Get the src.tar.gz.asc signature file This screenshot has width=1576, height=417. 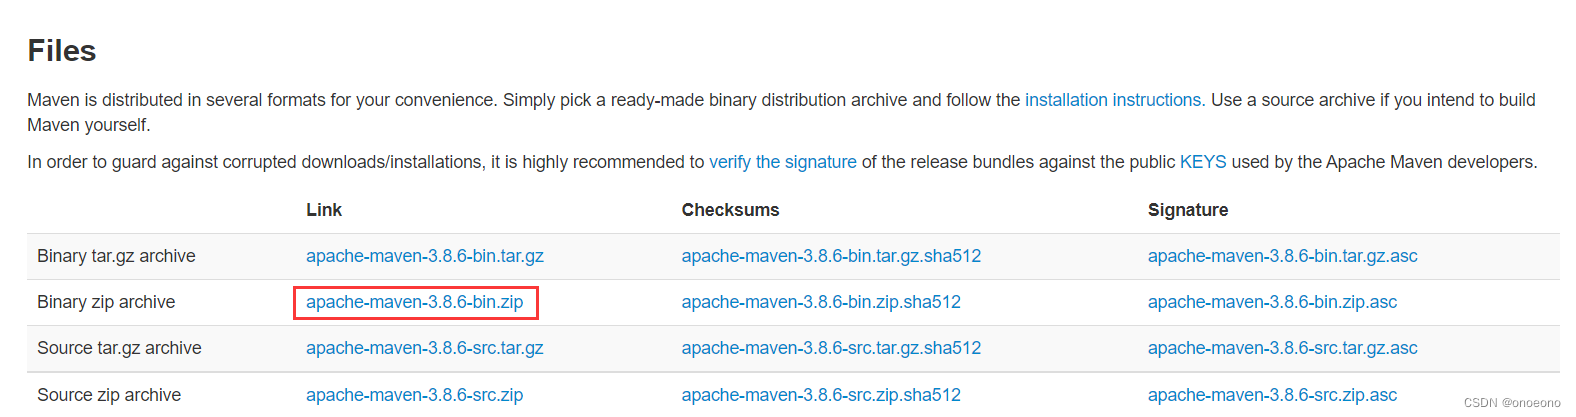click(1282, 348)
